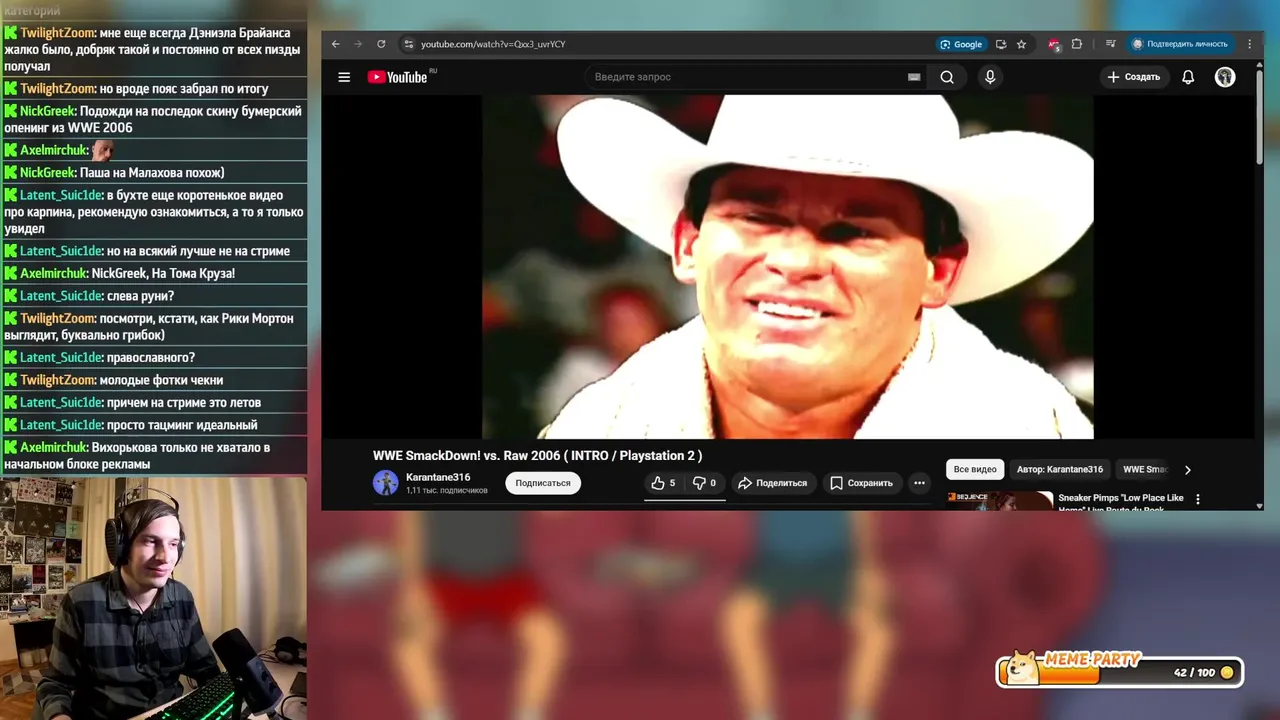Show next chips with right arrow
This screenshot has height=720, width=1280.
(1188, 469)
